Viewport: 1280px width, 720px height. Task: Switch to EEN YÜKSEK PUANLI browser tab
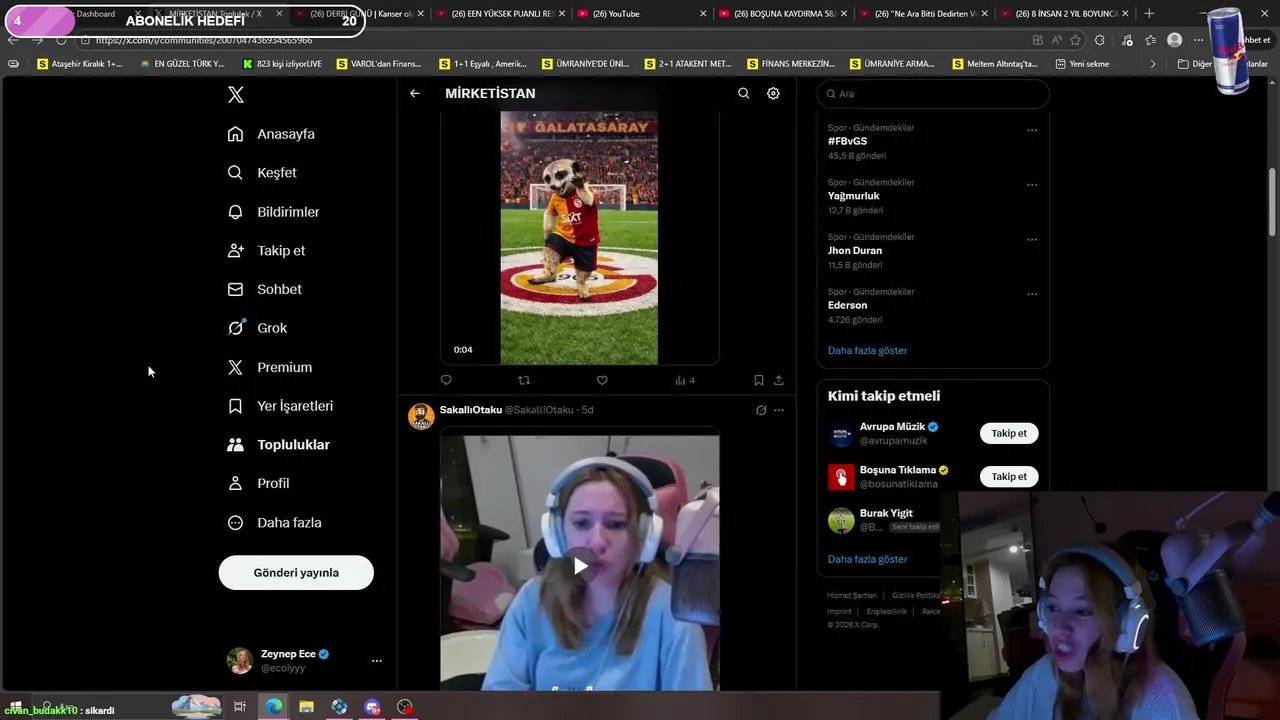tap(502, 14)
